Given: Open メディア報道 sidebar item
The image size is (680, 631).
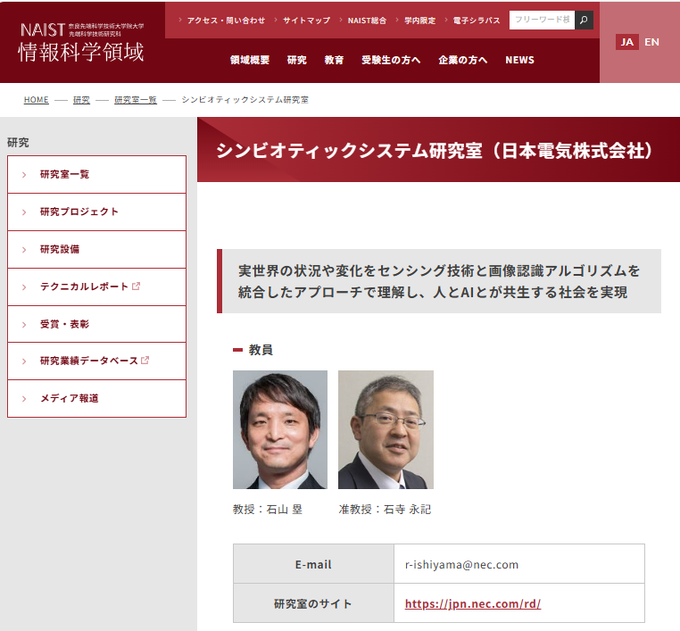Looking at the screenshot, I should pyautogui.click(x=97, y=399).
